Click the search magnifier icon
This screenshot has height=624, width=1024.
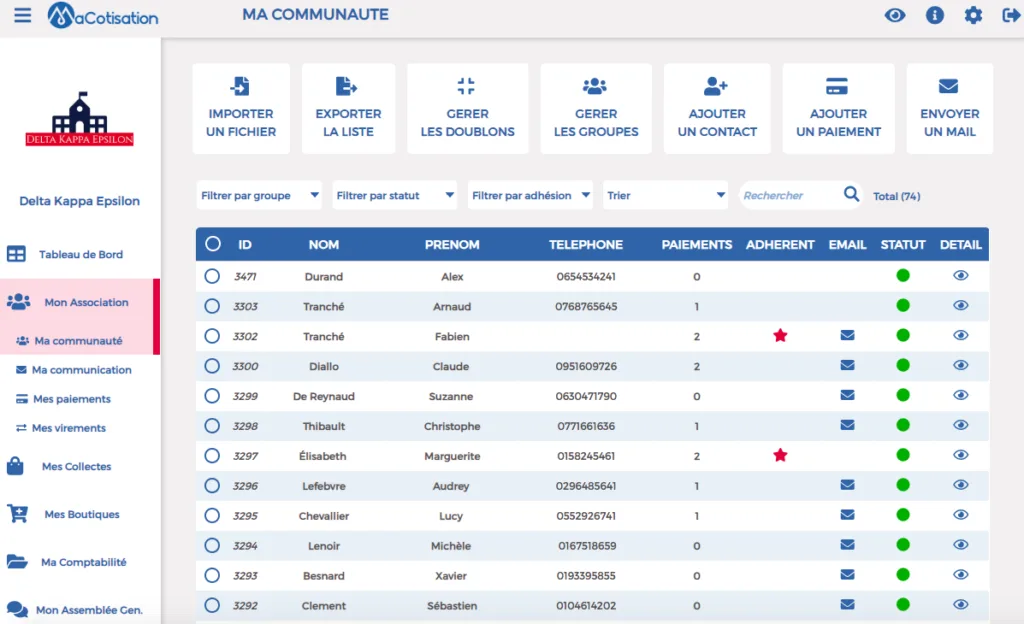click(851, 195)
